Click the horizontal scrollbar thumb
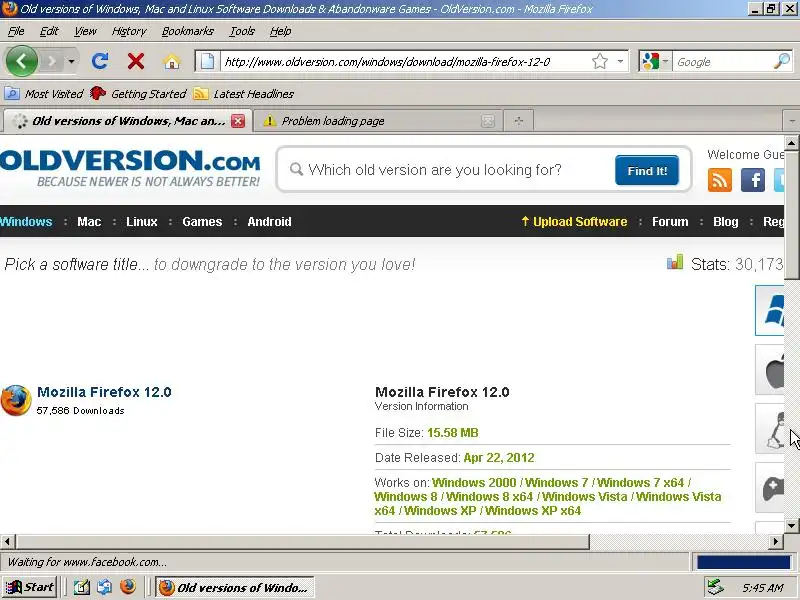The image size is (800, 600). [303, 541]
